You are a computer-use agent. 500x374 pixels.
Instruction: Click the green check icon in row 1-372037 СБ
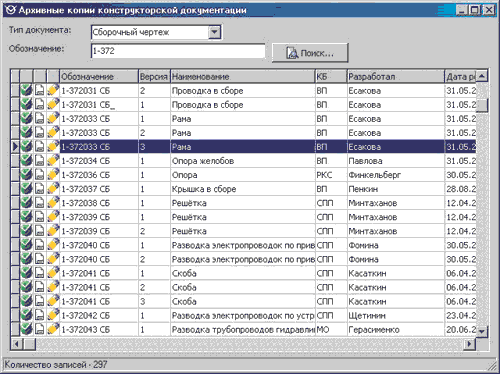27,189
